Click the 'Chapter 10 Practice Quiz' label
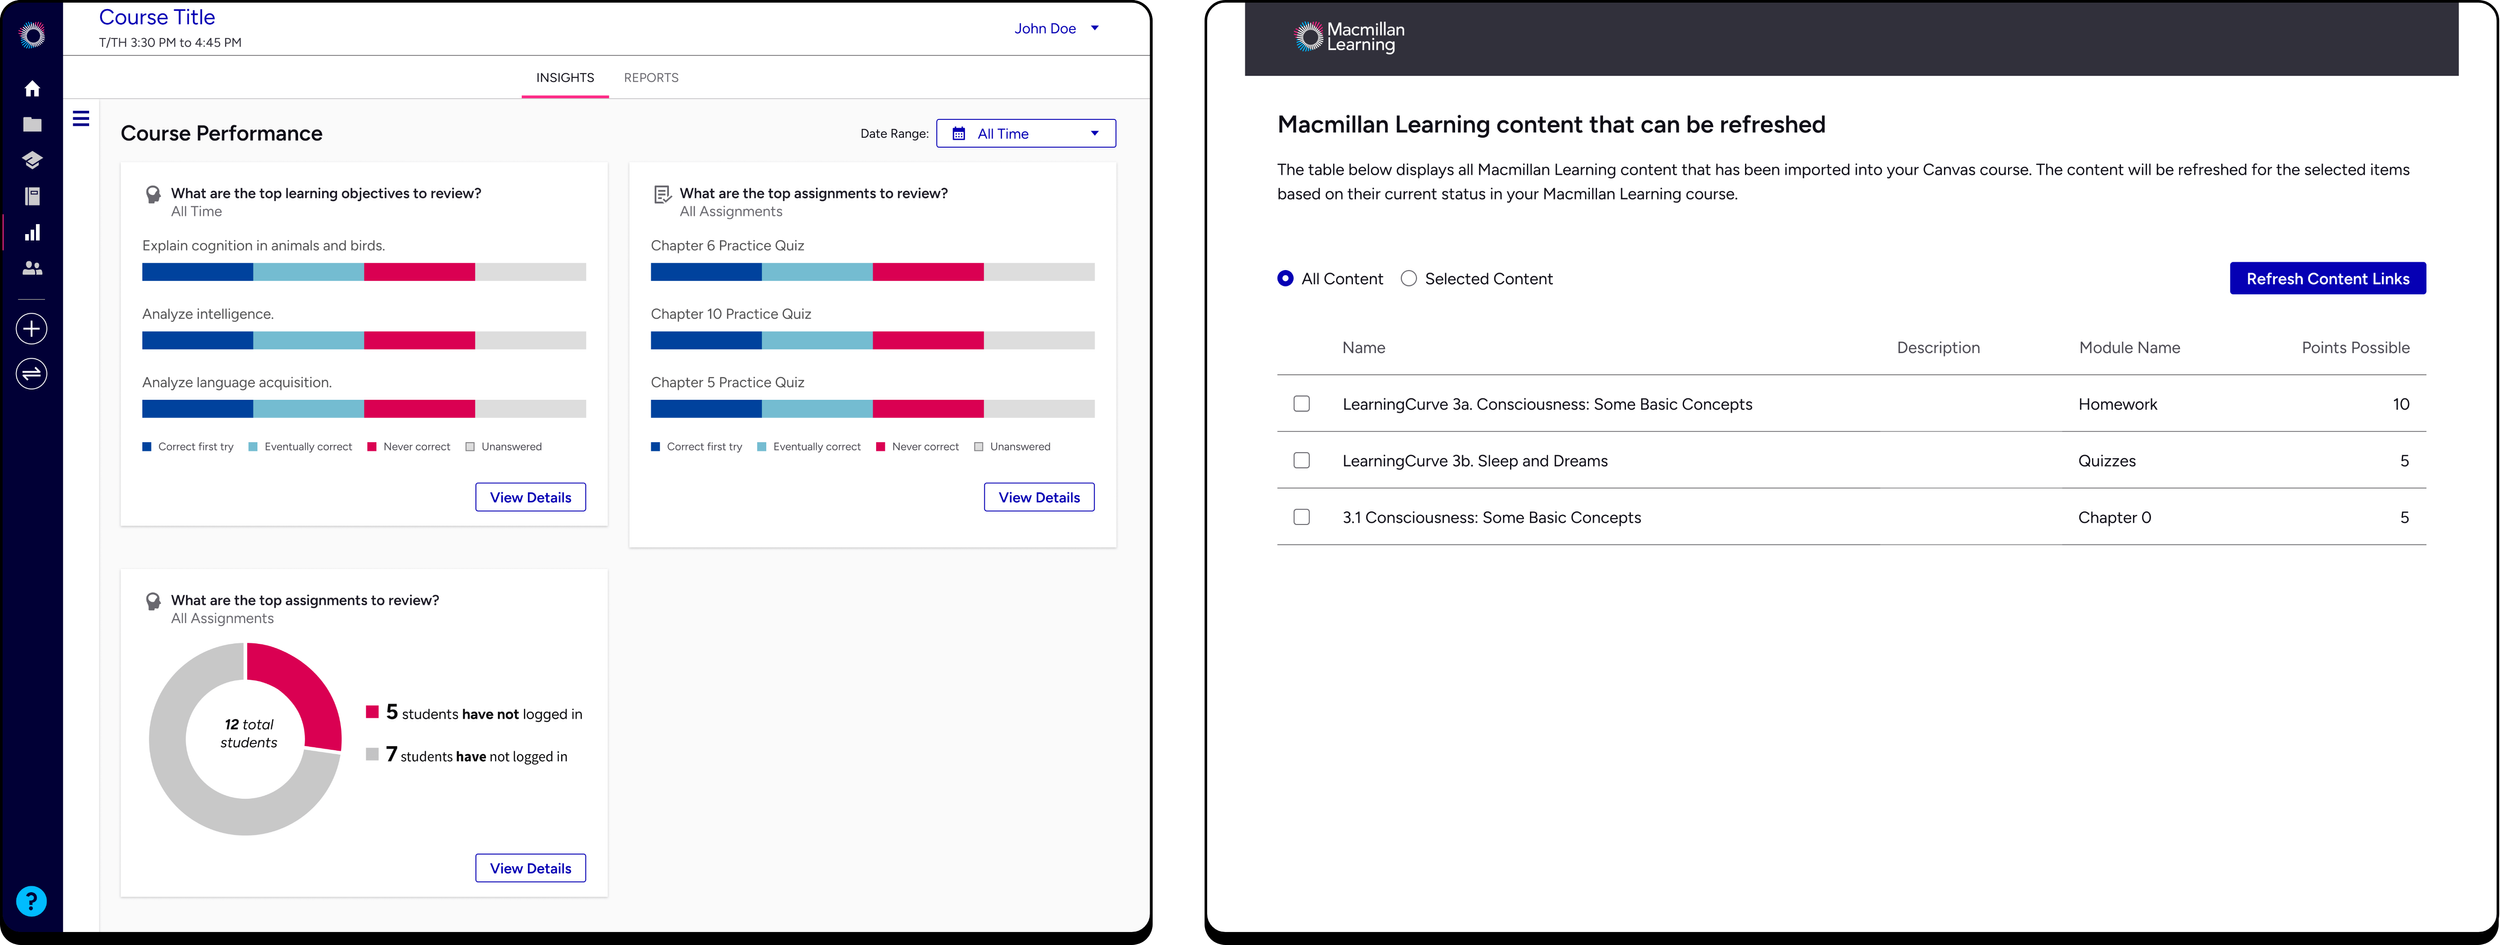The image size is (2500, 945). point(731,314)
